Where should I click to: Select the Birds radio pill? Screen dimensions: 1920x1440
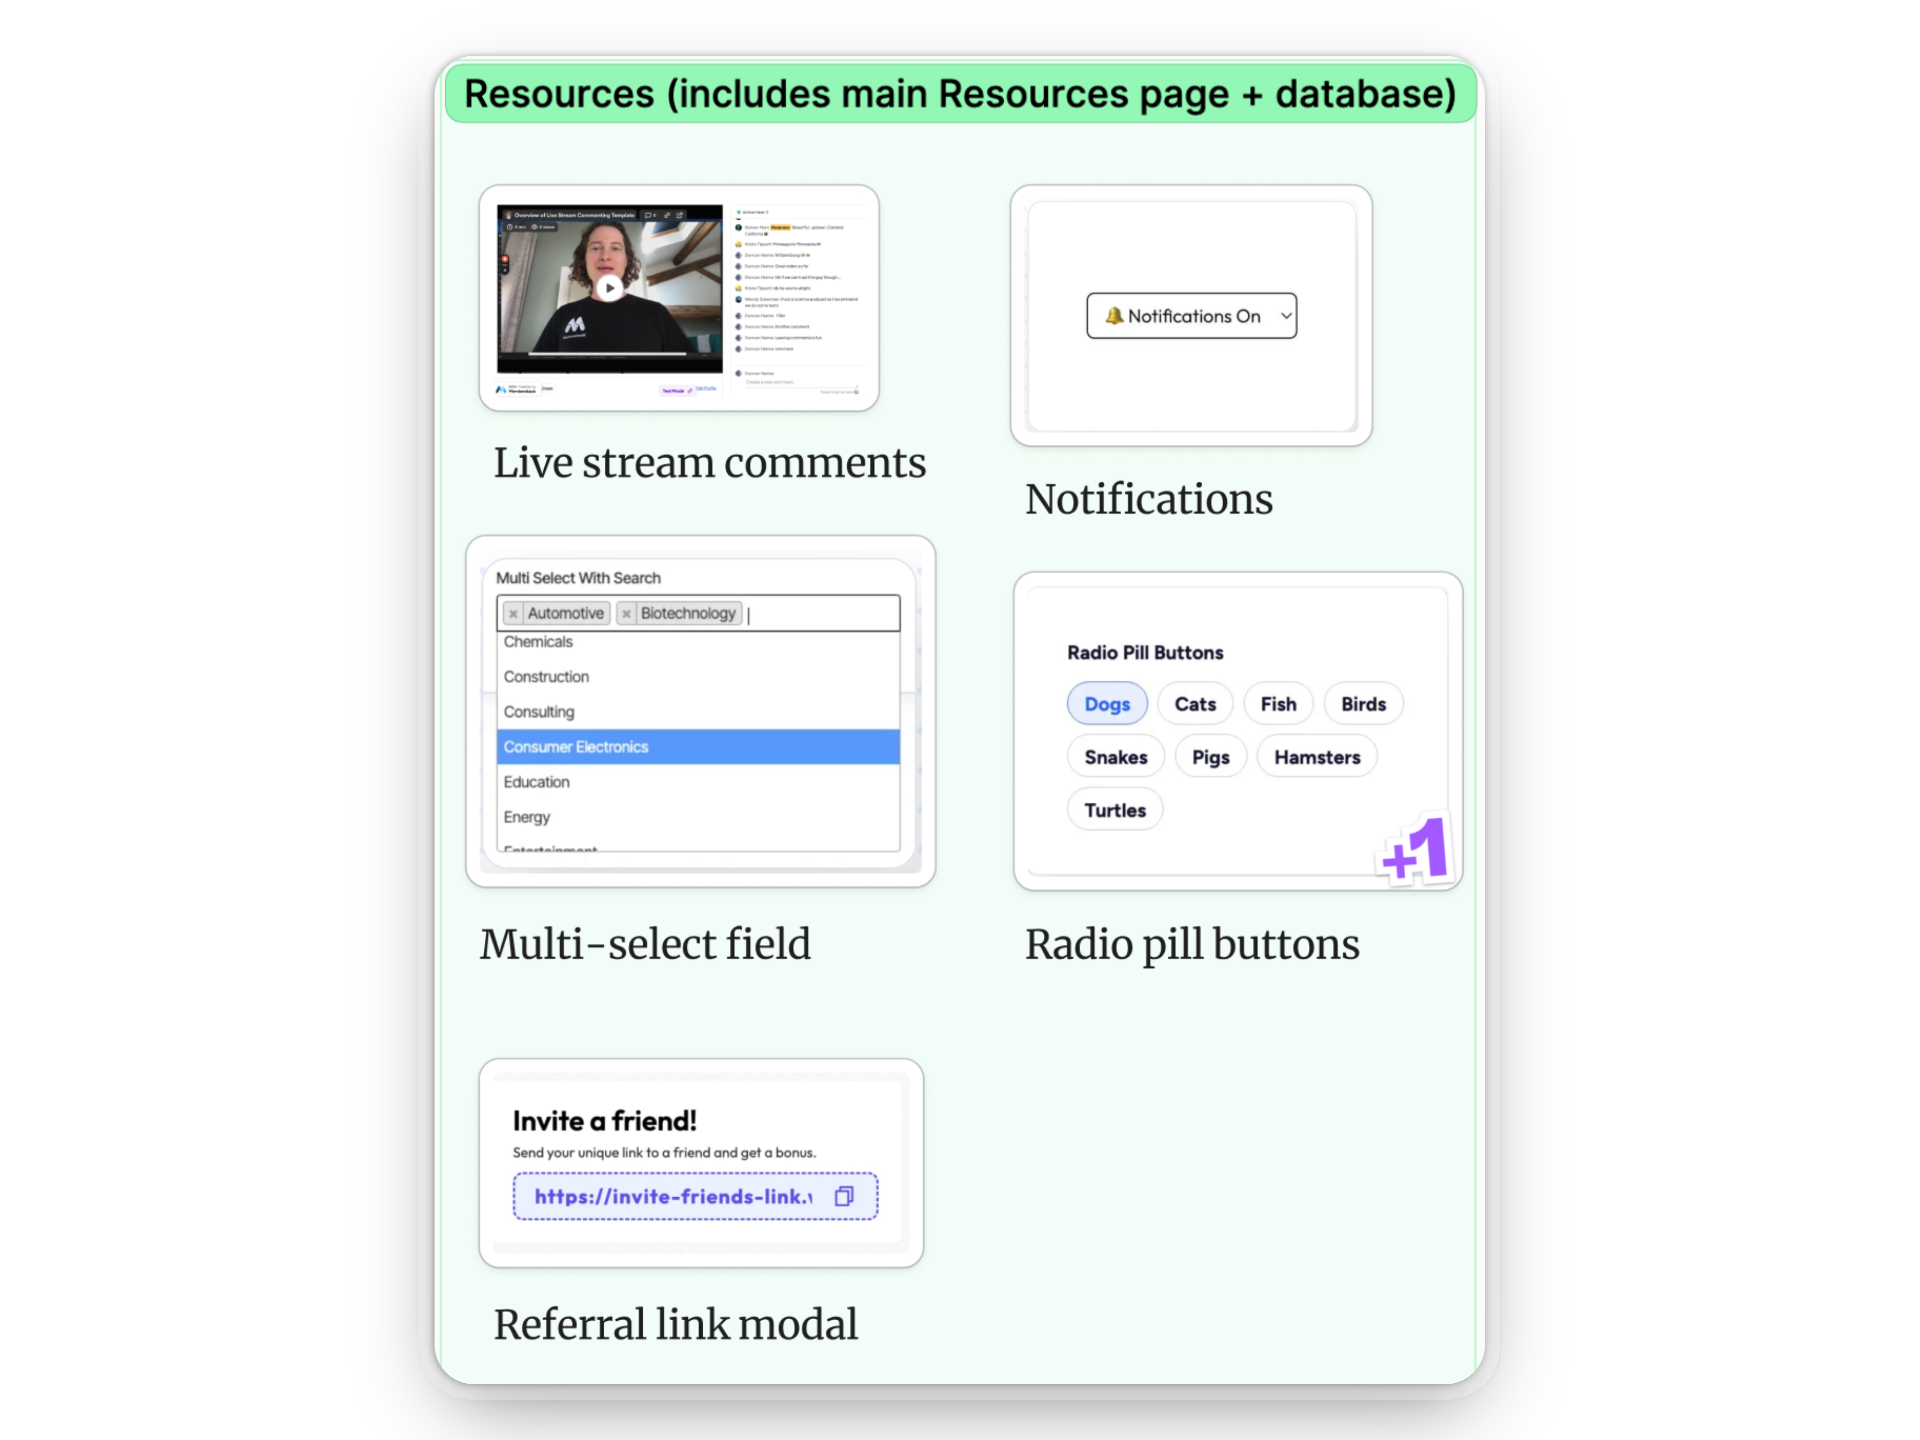pyautogui.click(x=1362, y=704)
